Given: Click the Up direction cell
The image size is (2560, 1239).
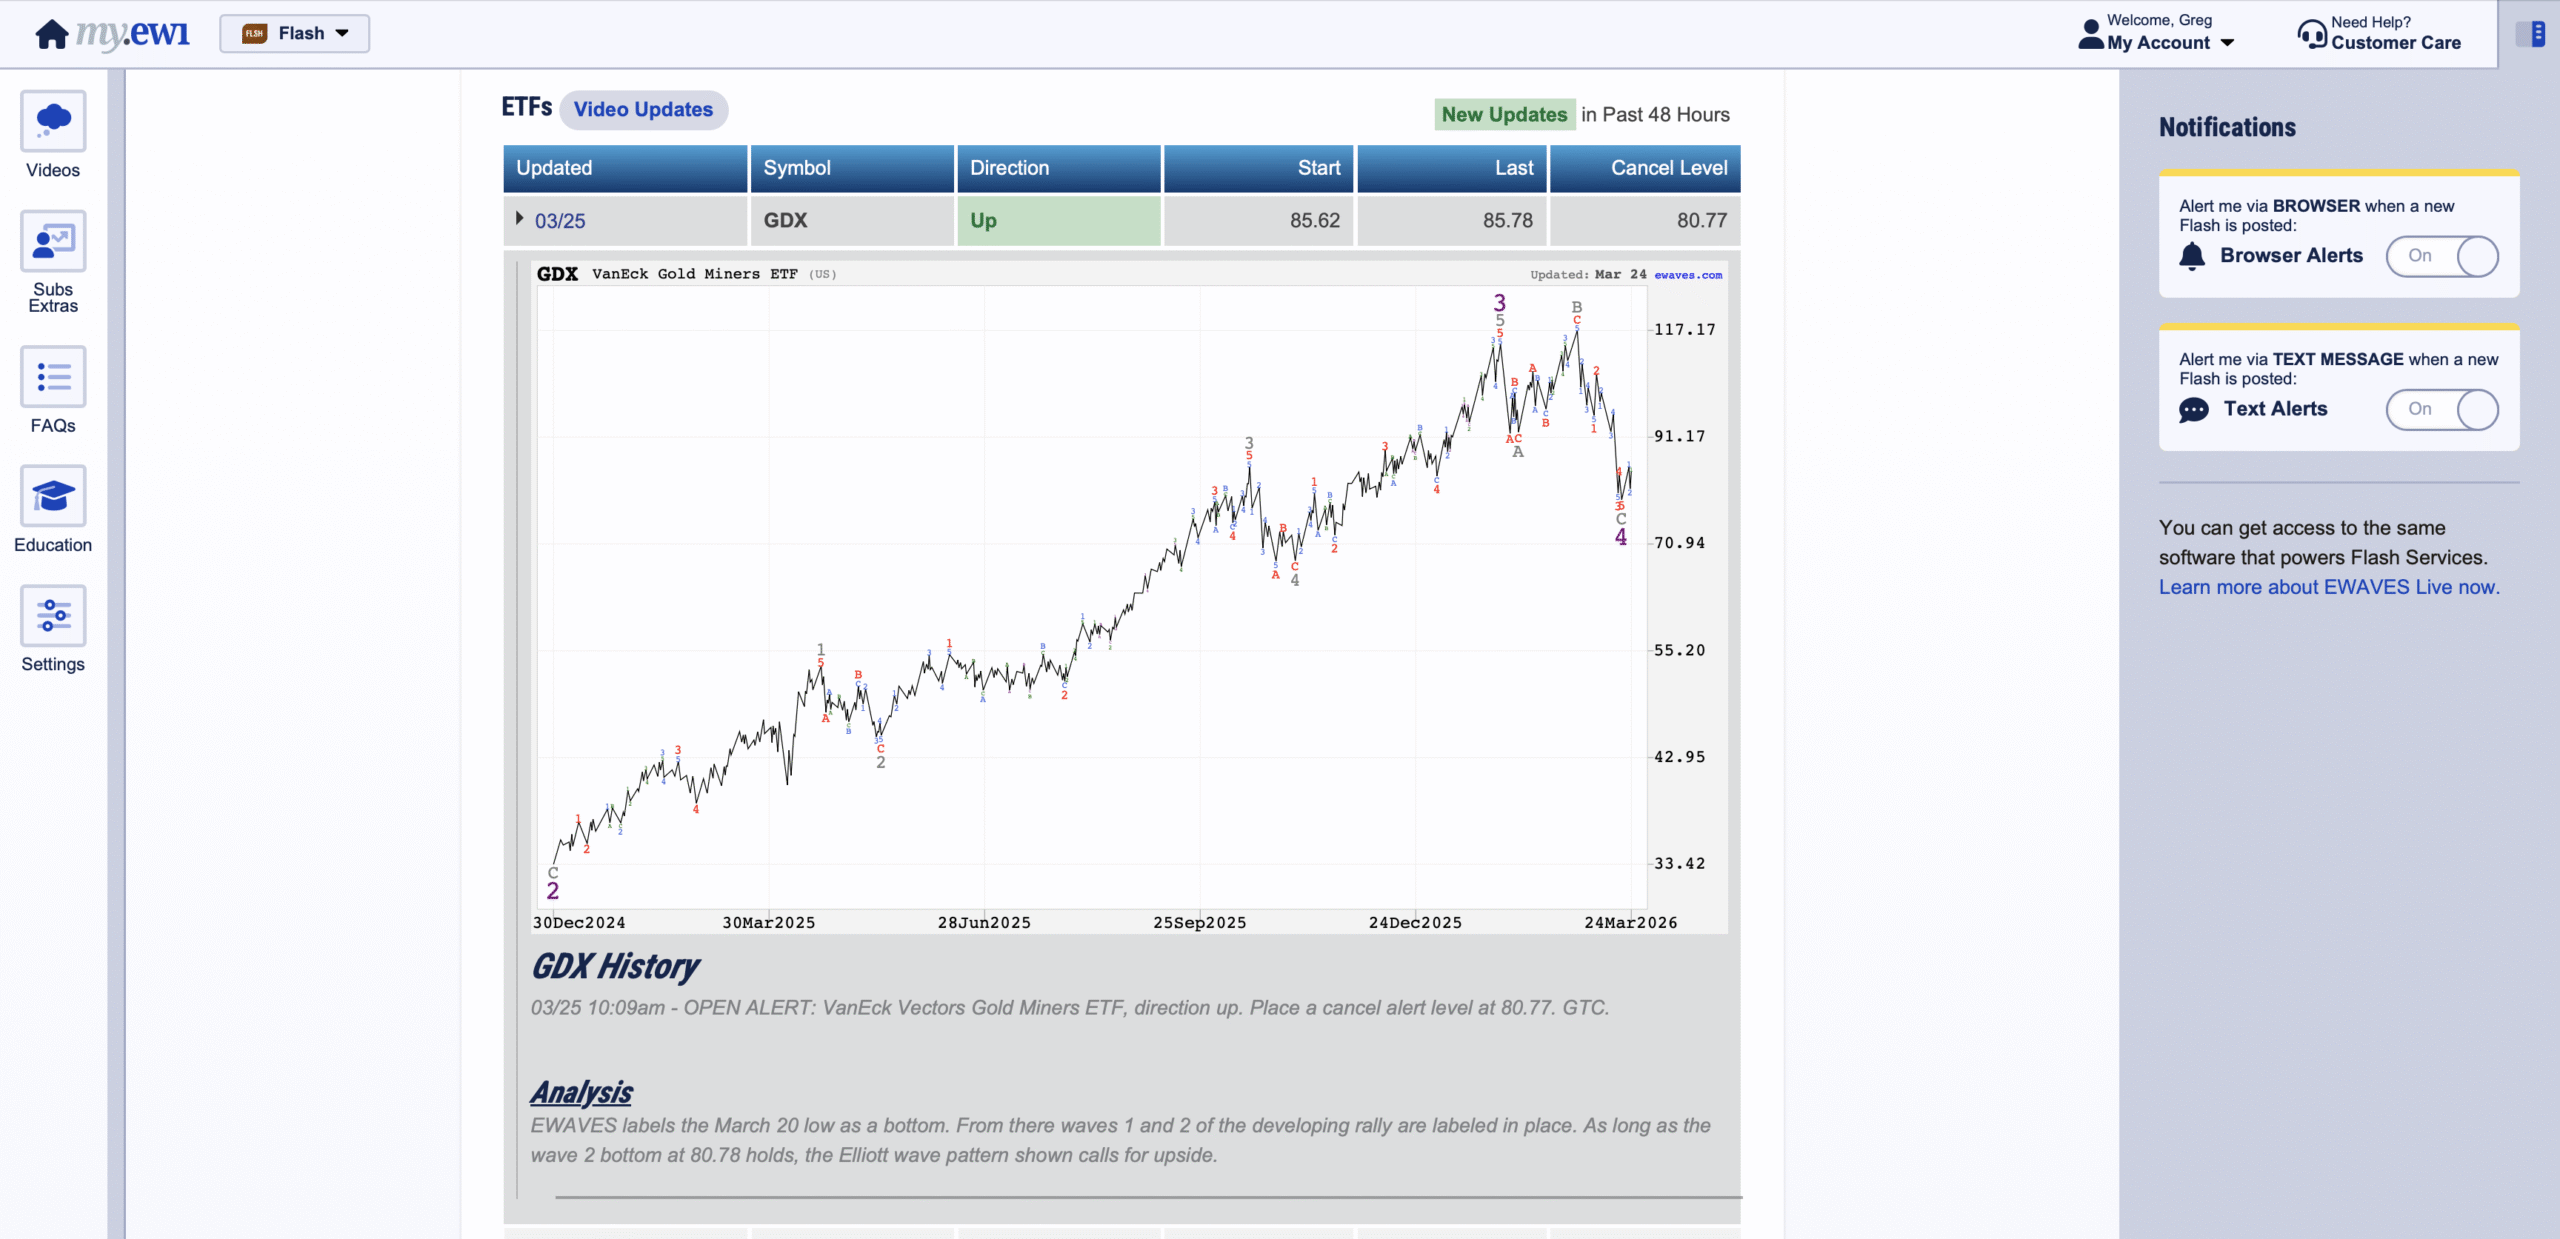Looking at the screenshot, I should click(x=1059, y=220).
